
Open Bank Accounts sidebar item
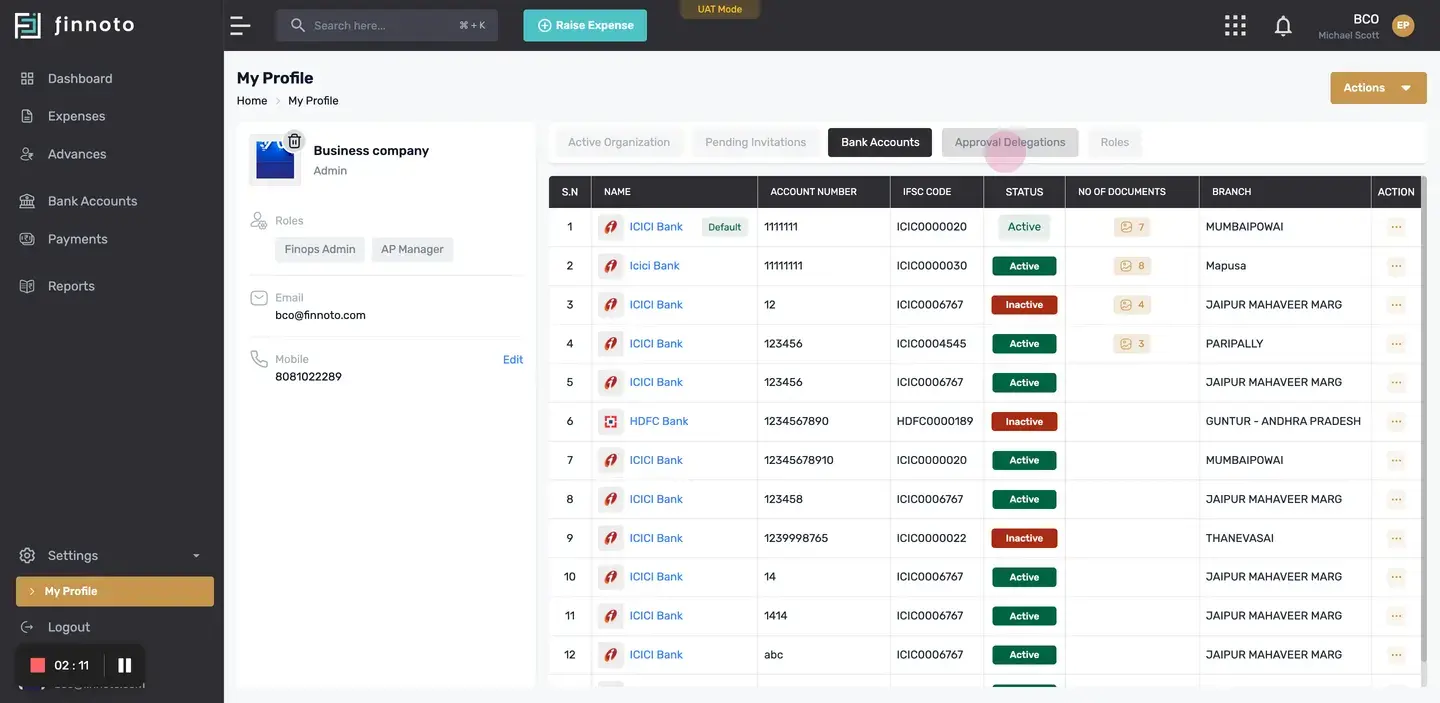(x=92, y=201)
